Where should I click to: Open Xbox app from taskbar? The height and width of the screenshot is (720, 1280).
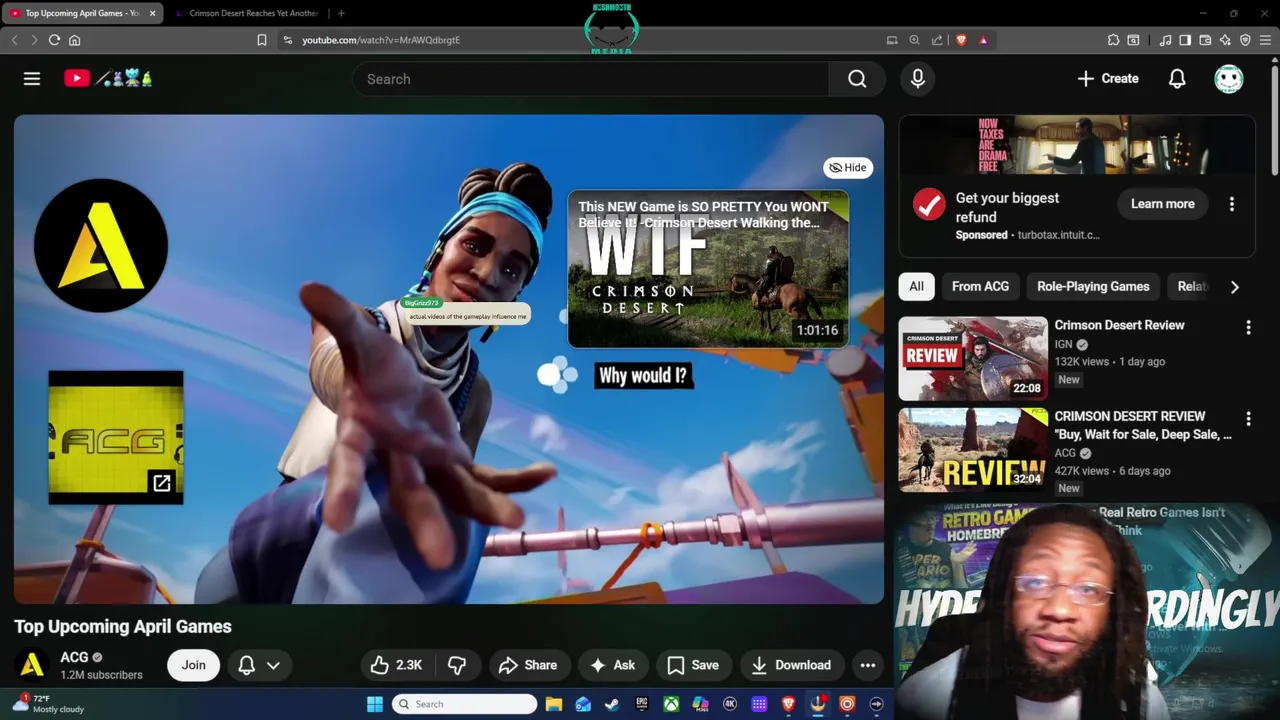[671, 705]
